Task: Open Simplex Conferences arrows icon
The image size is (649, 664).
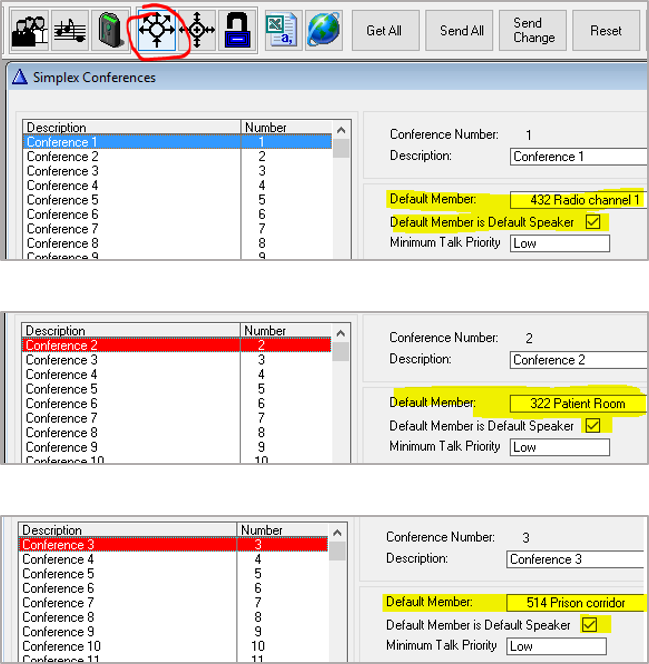Action: pyautogui.click(x=157, y=30)
